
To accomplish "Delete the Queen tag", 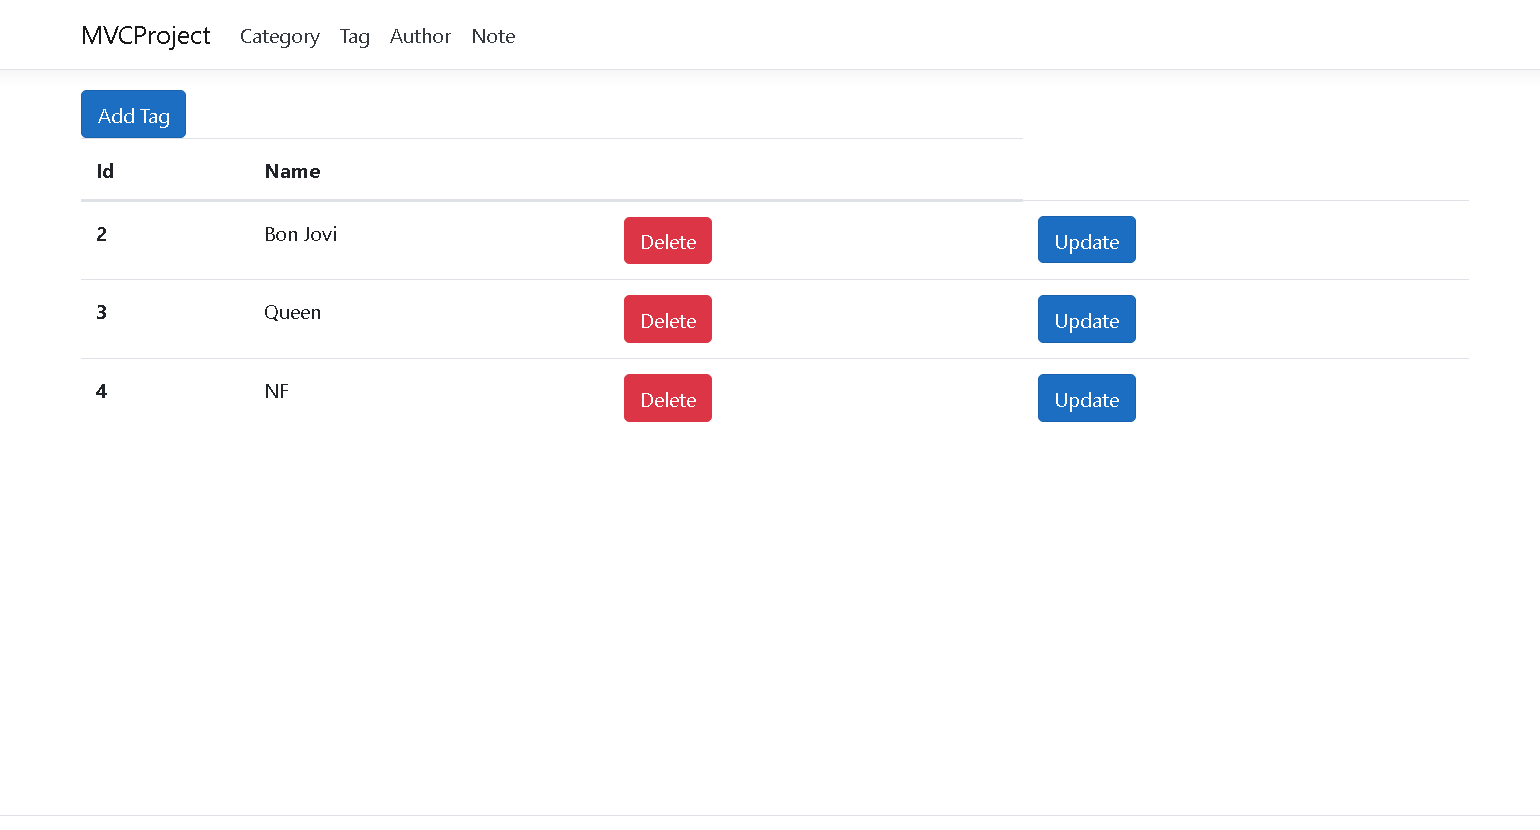I will tap(667, 319).
